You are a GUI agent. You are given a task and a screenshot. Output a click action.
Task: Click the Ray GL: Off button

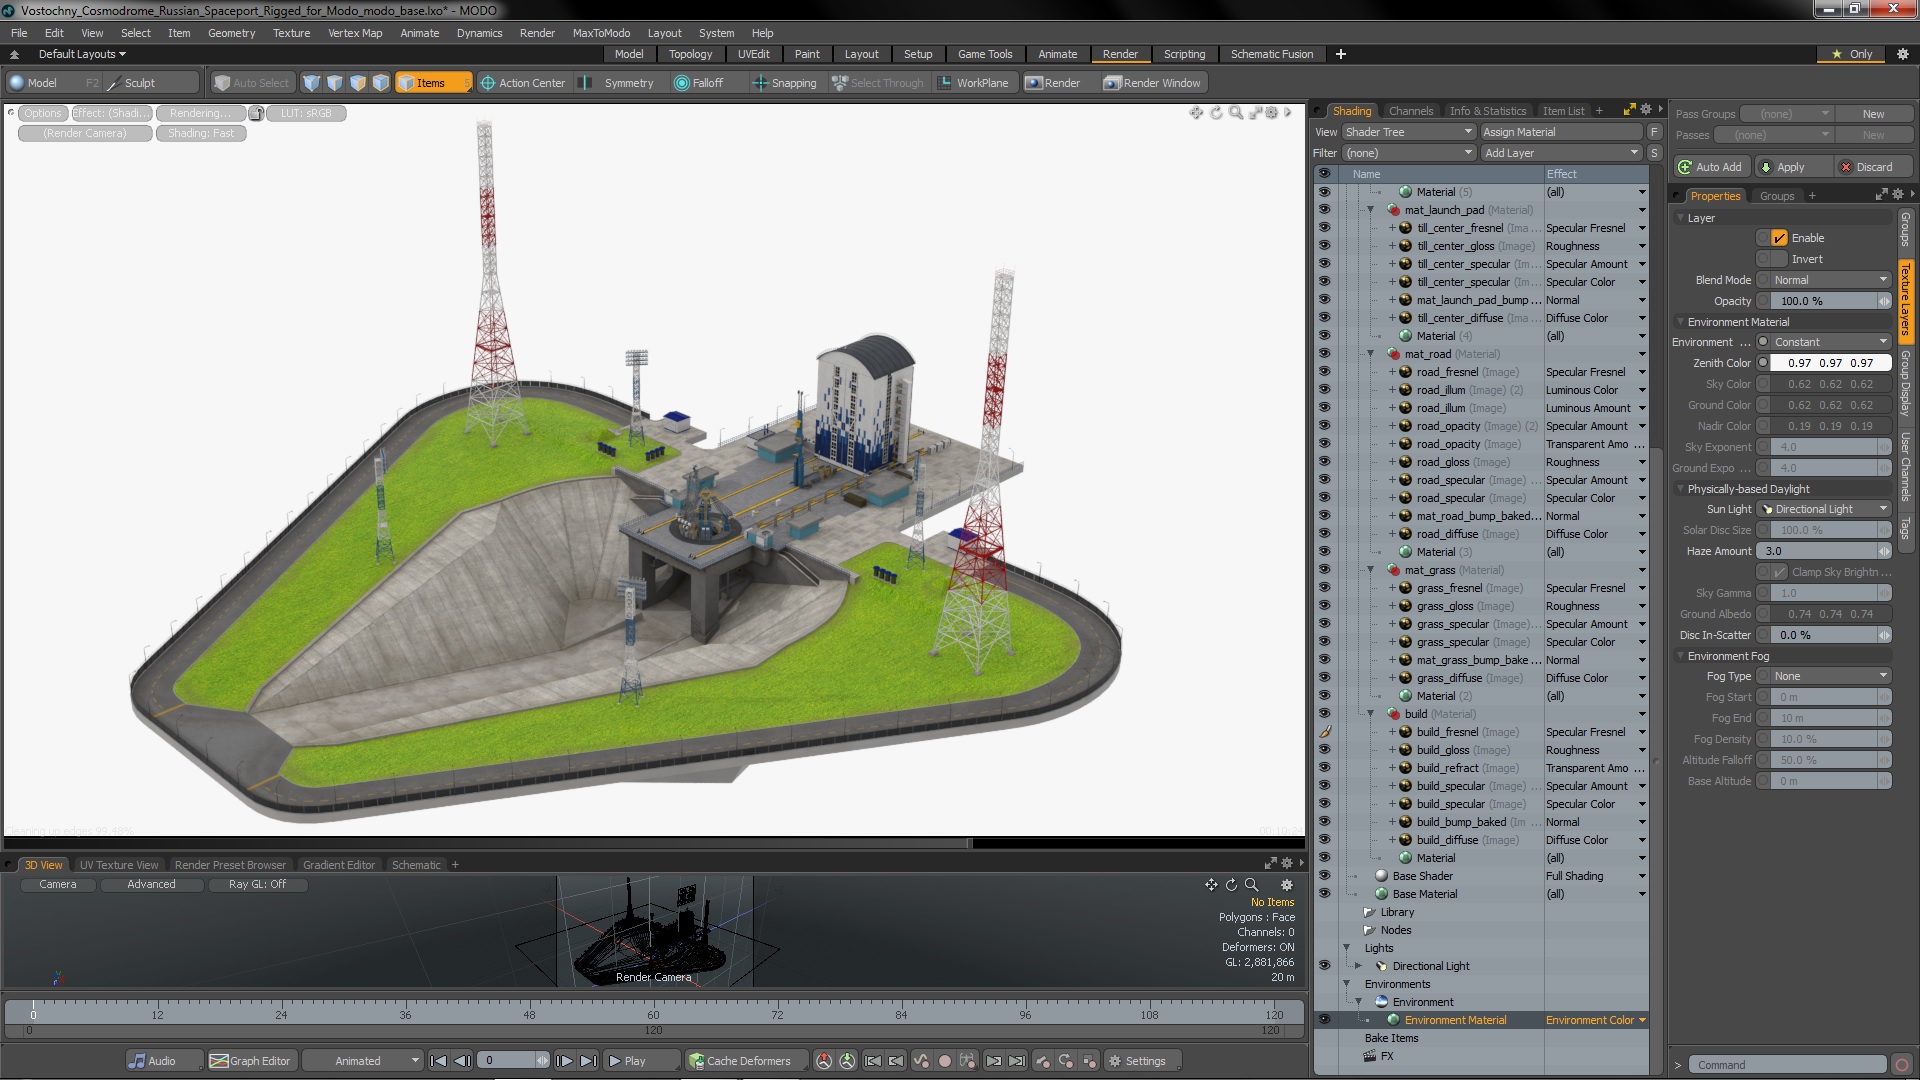(257, 884)
